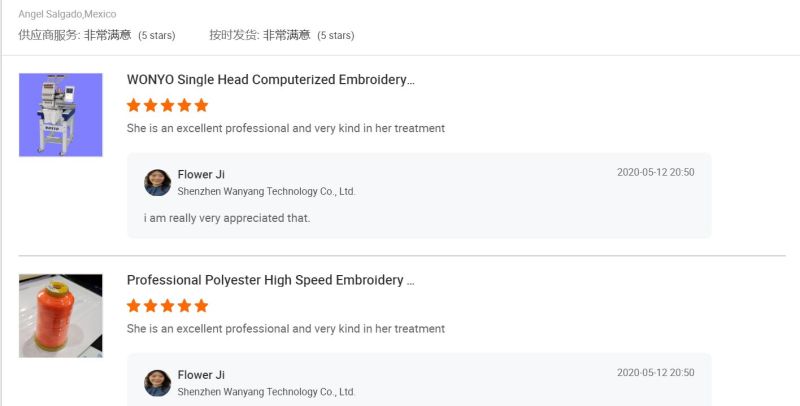Open the orange polyester thread product thumbnail
The width and height of the screenshot is (800, 406).
[x=60, y=315]
